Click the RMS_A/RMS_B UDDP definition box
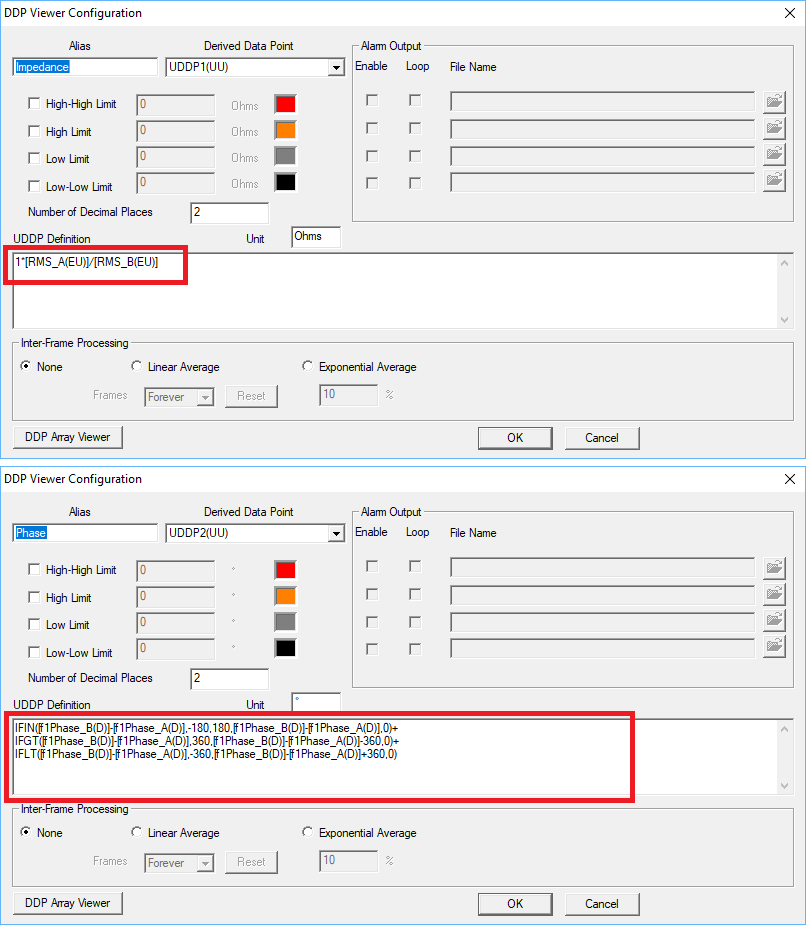 [x=396, y=291]
